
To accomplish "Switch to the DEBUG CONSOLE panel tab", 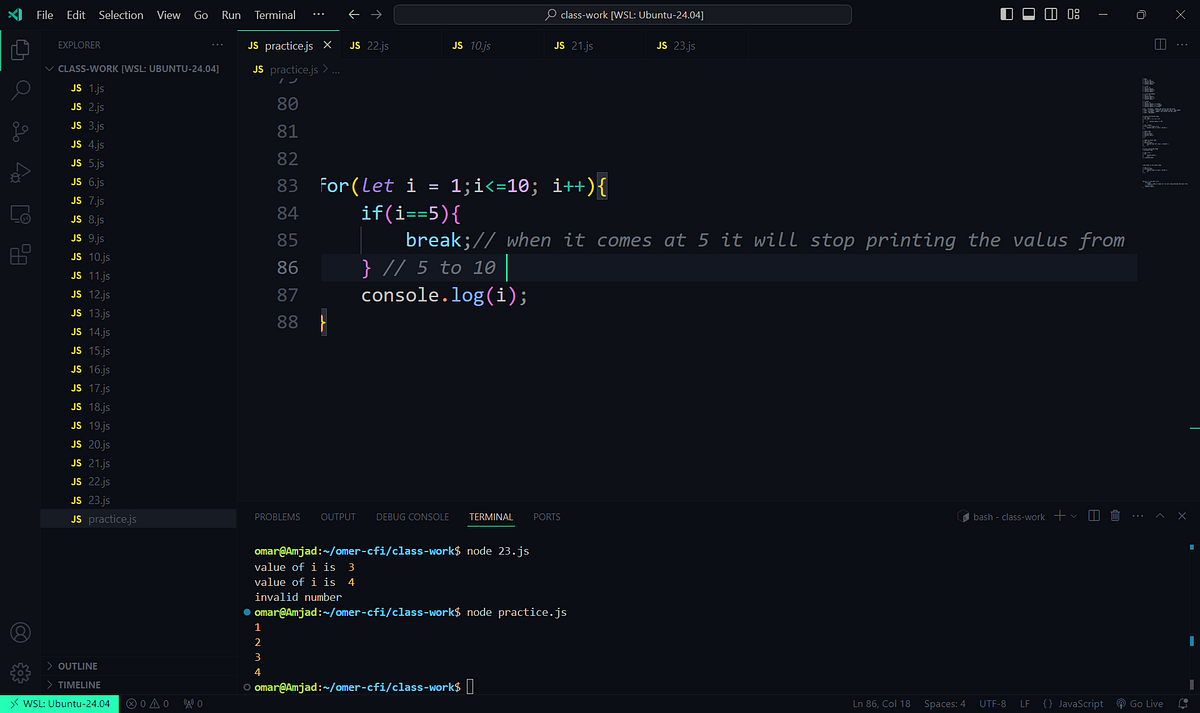I will click(412, 517).
